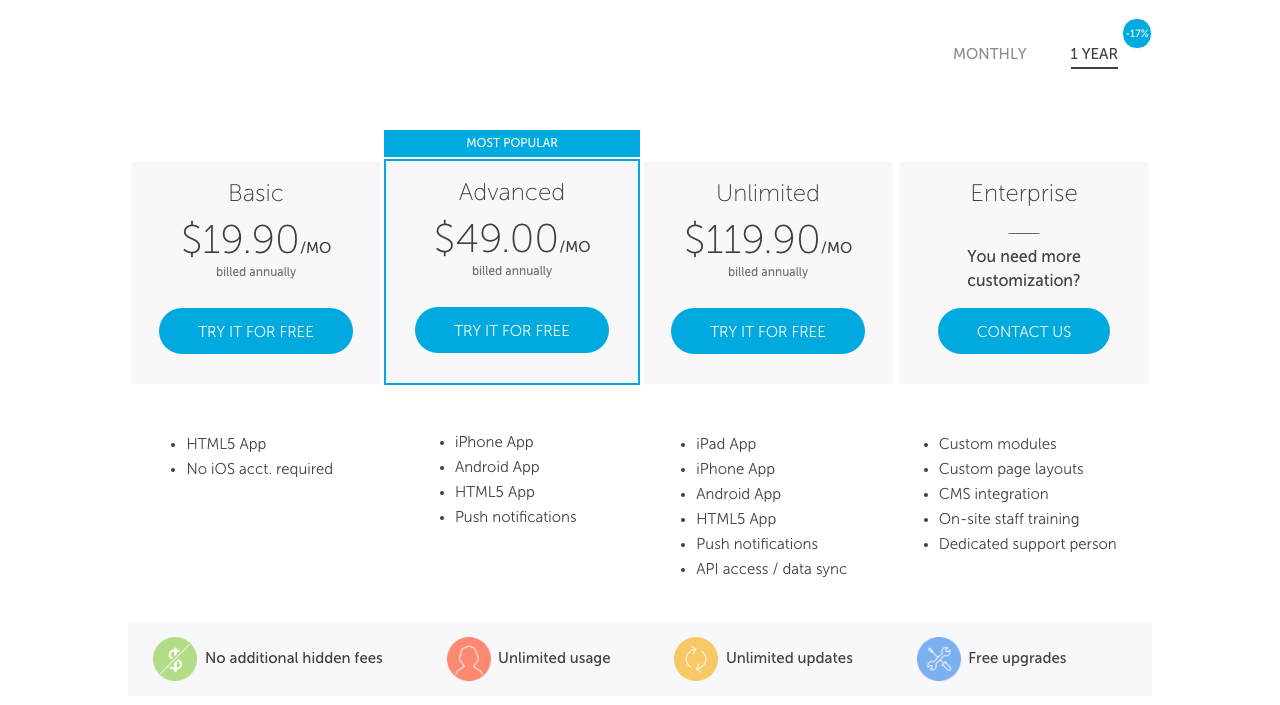This screenshot has width=1280, height=705.
Task: Click the Enterprise plan heading
Action: [x=1024, y=193]
